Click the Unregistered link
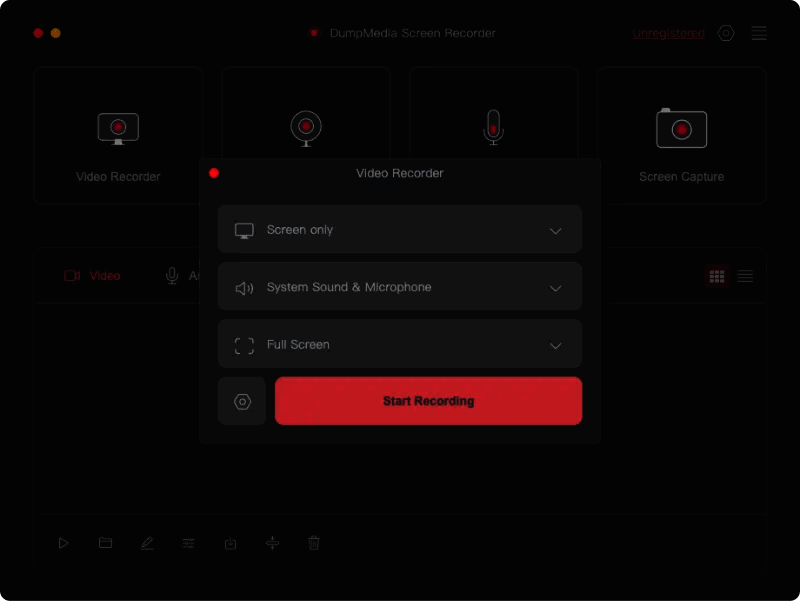This screenshot has width=800, height=601. click(x=667, y=33)
